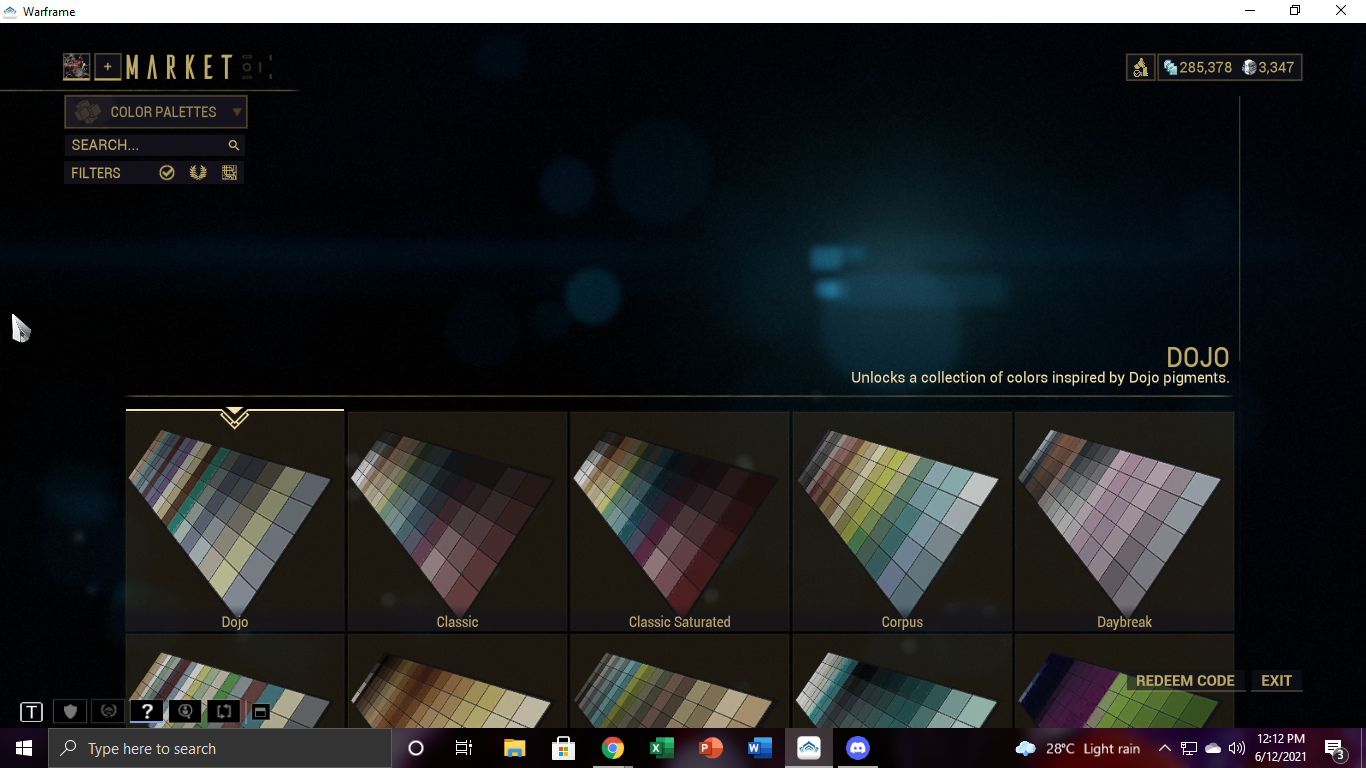Launch PowerPoint from the taskbar
Viewport: 1366px width, 768px height.
(x=711, y=748)
